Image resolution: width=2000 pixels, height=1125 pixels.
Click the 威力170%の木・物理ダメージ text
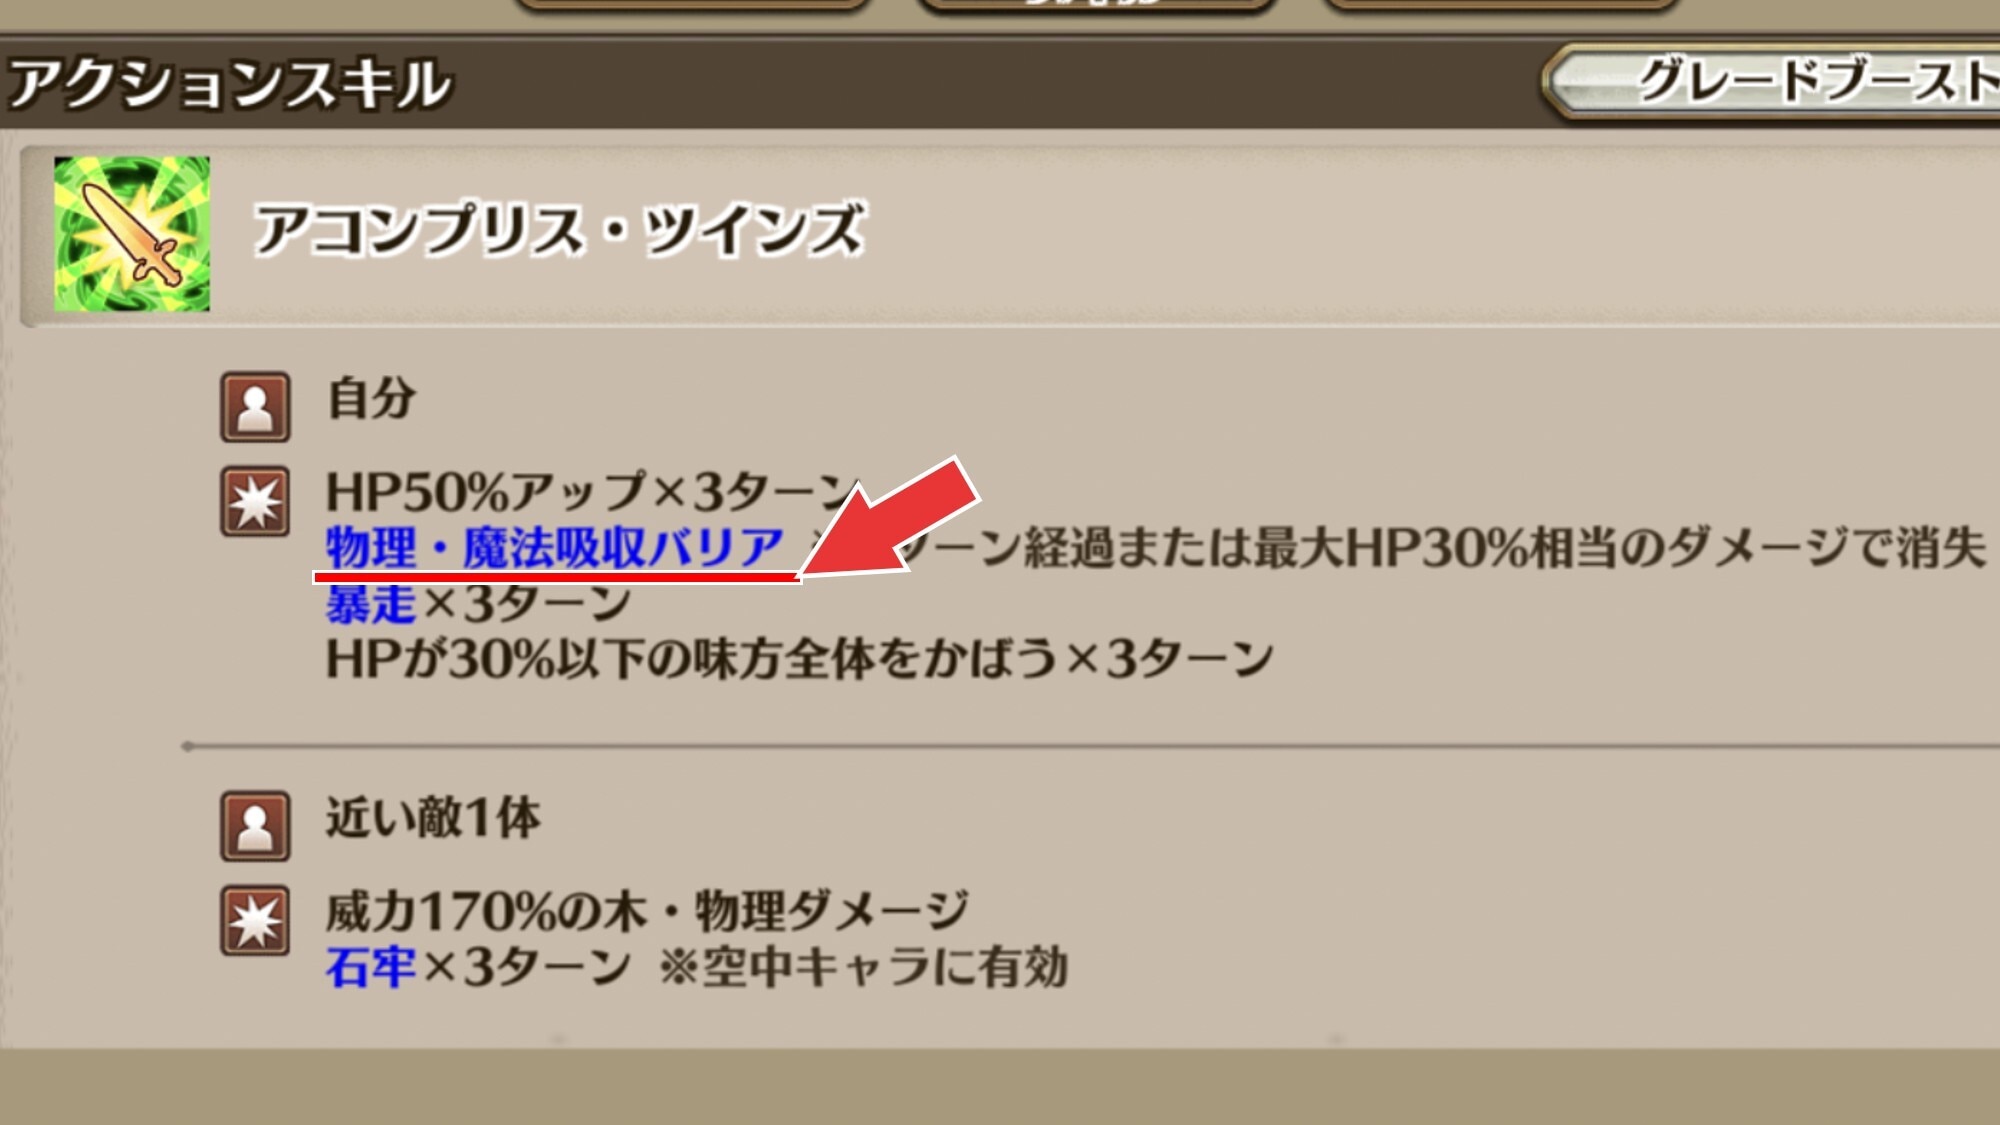point(647,910)
